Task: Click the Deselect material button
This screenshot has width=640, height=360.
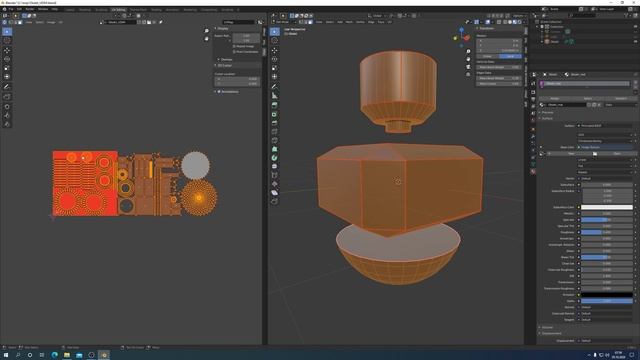Action: [x=621, y=98]
